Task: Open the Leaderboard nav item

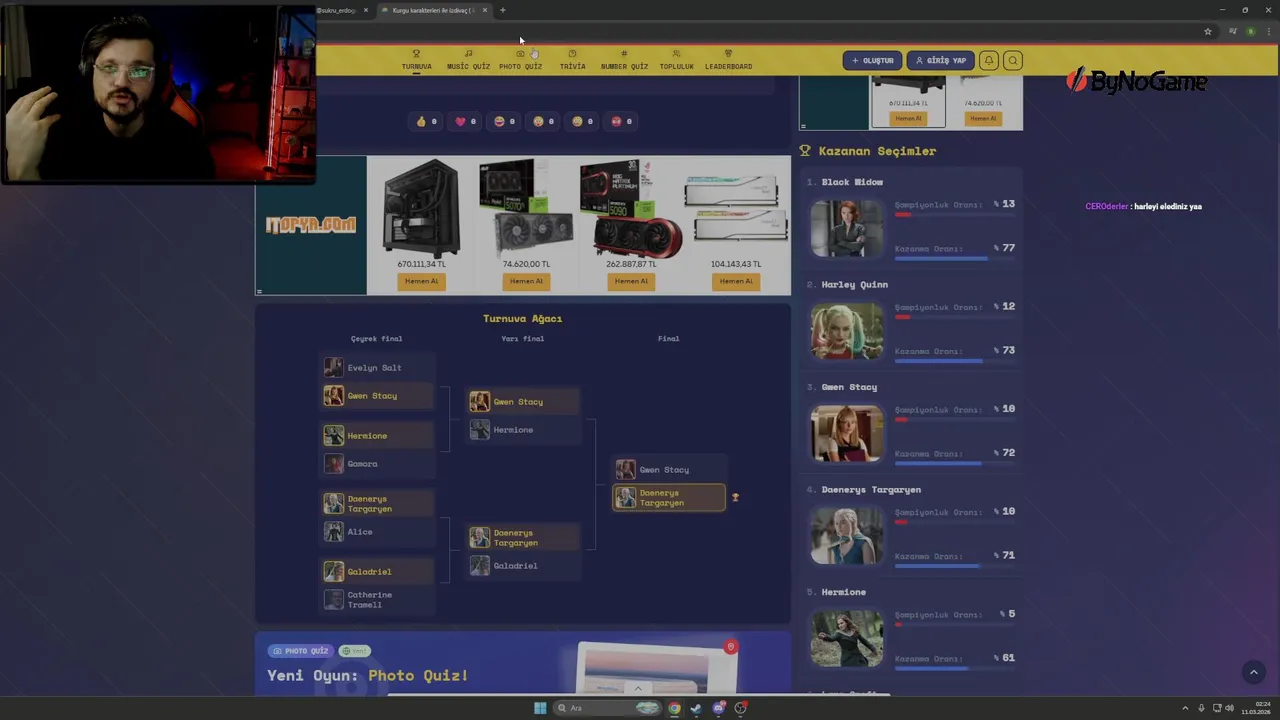Action: 728,60
